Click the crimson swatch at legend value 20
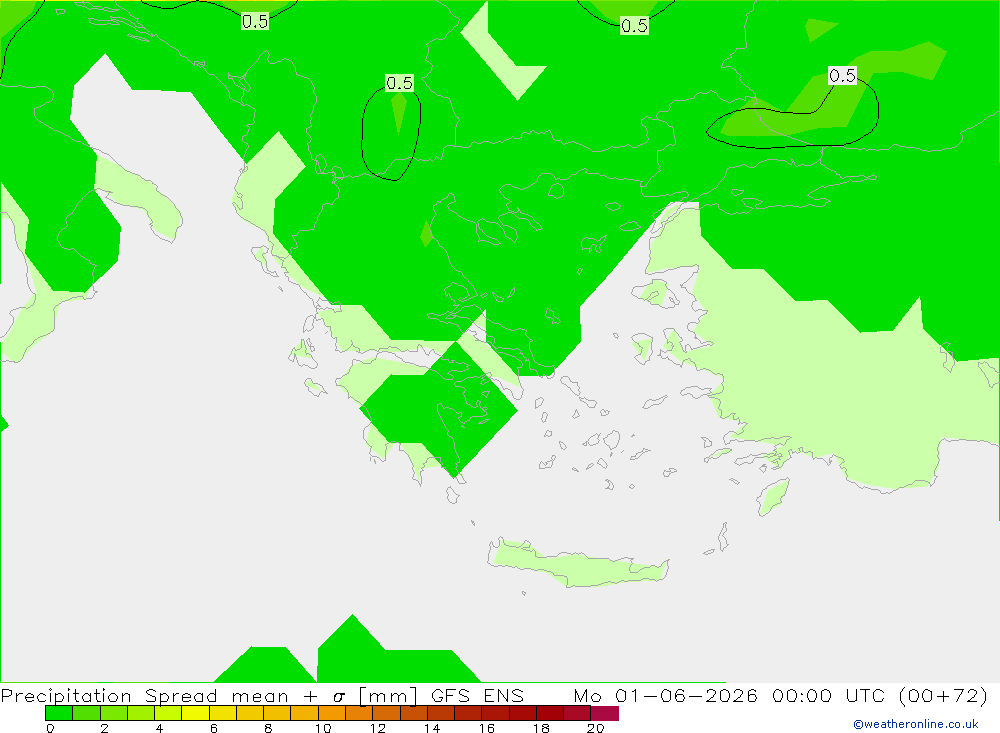Viewport: 1000px width, 733px height. pyautogui.click(x=605, y=713)
